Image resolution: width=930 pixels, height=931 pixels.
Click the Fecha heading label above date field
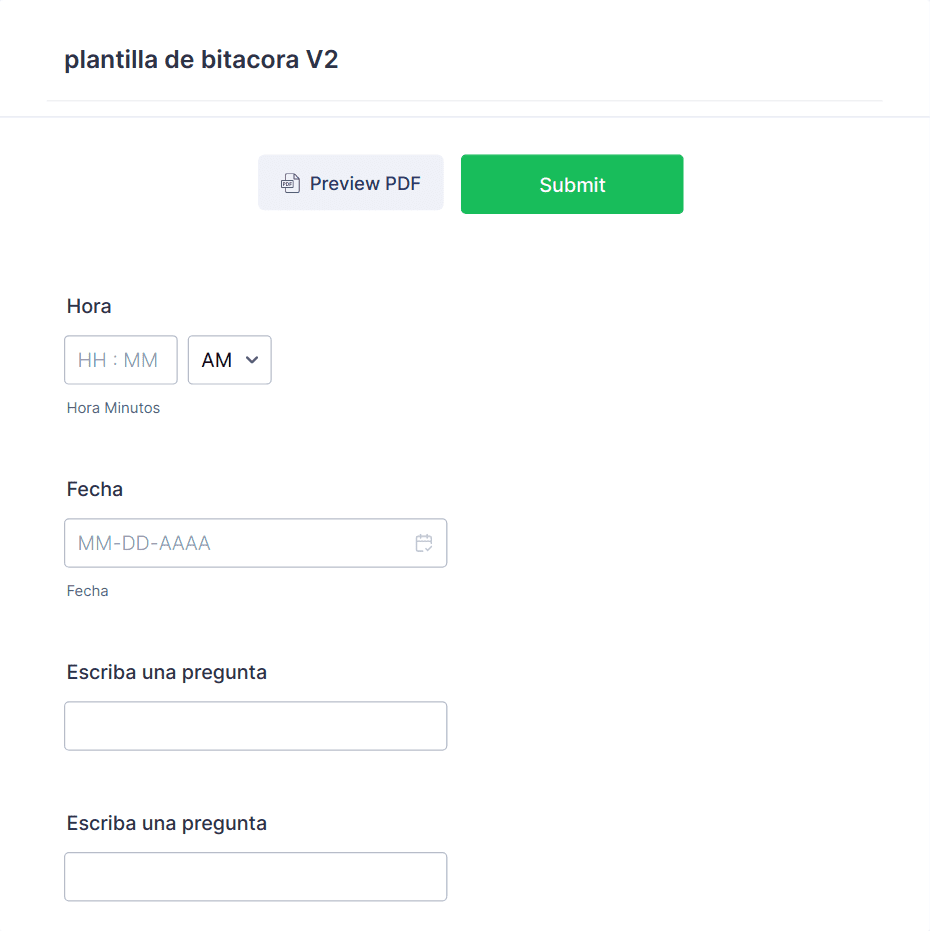(x=95, y=489)
